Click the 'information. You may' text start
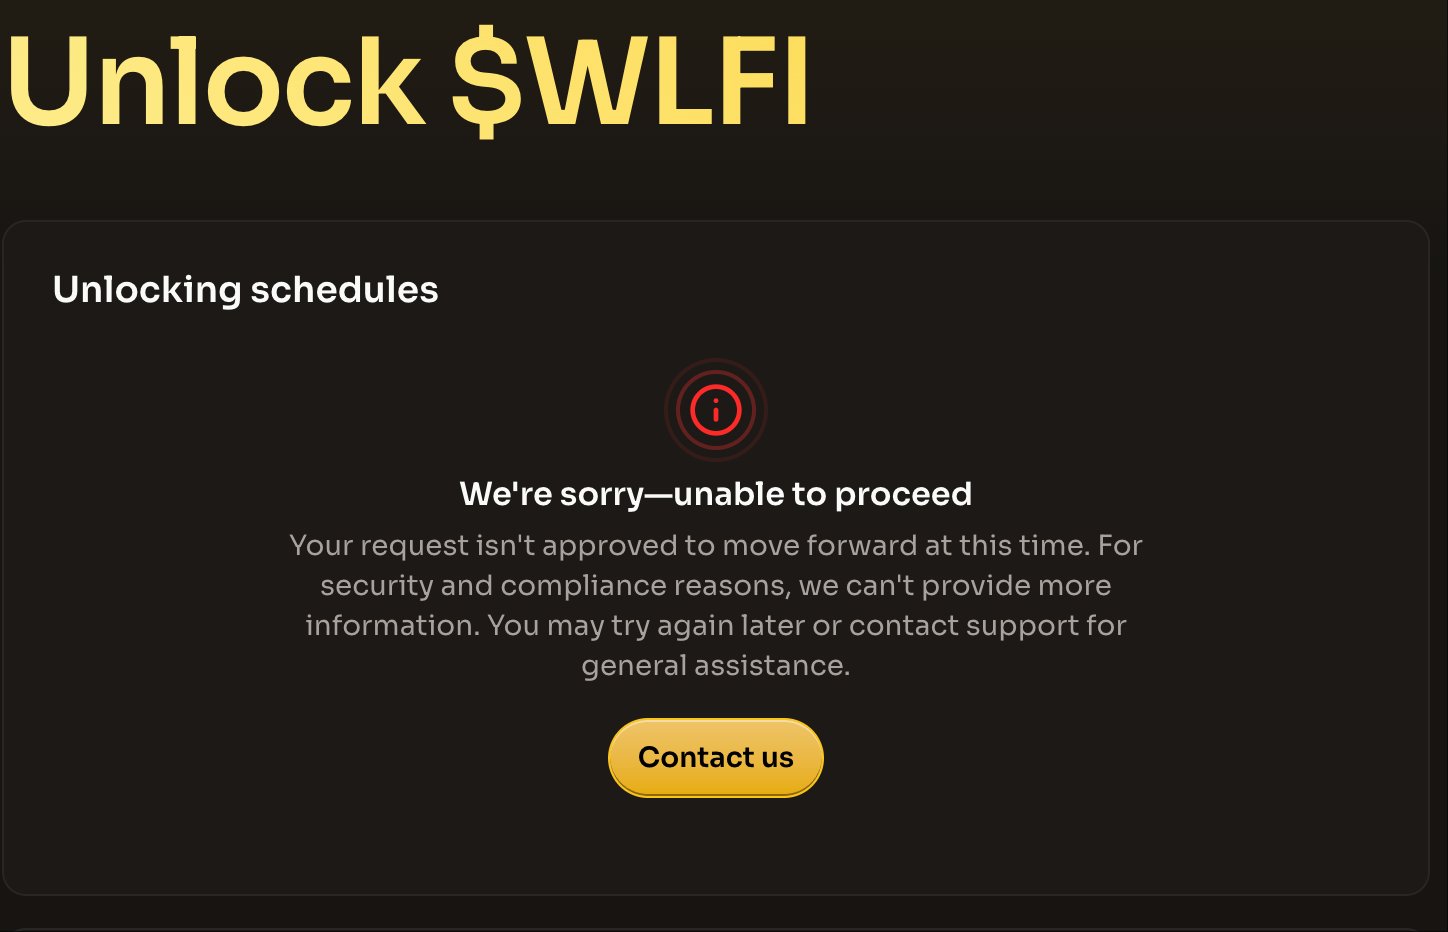 (422, 626)
